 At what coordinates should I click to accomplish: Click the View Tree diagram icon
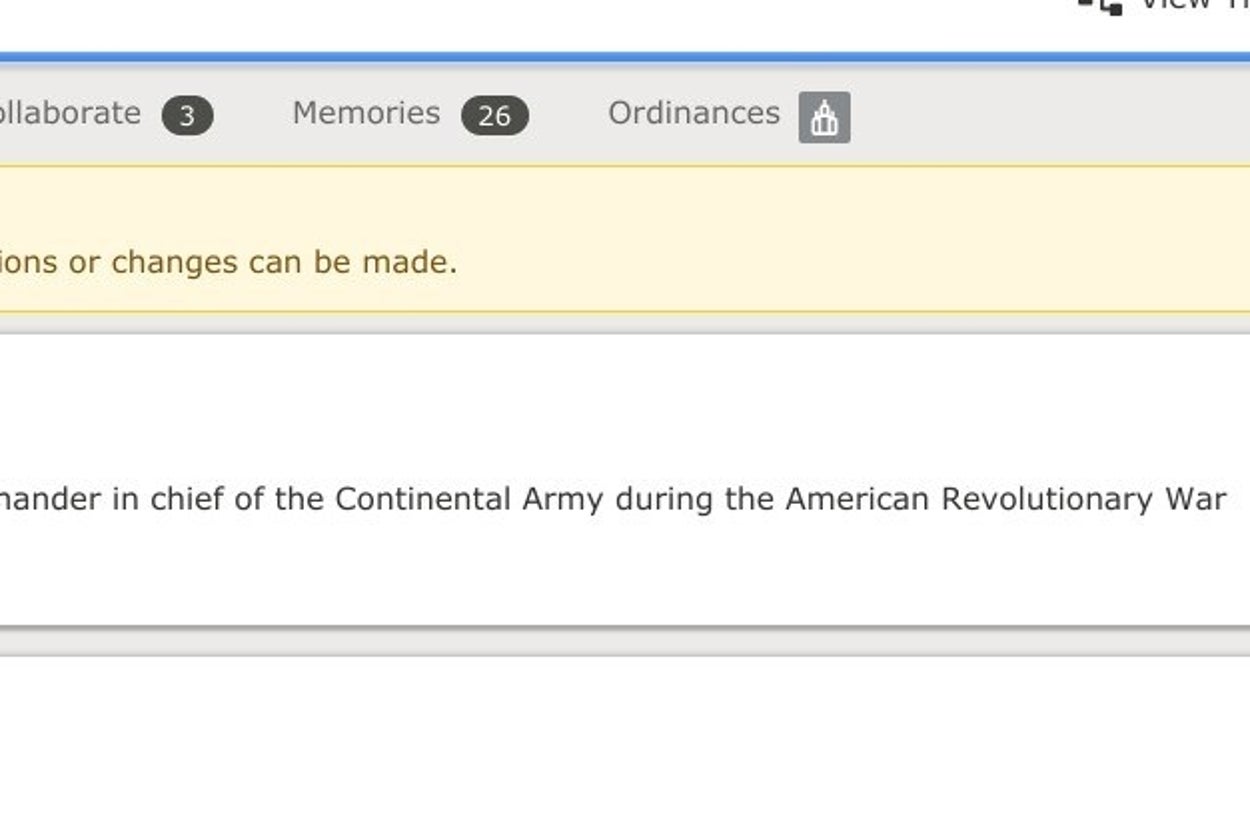point(1108,5)
